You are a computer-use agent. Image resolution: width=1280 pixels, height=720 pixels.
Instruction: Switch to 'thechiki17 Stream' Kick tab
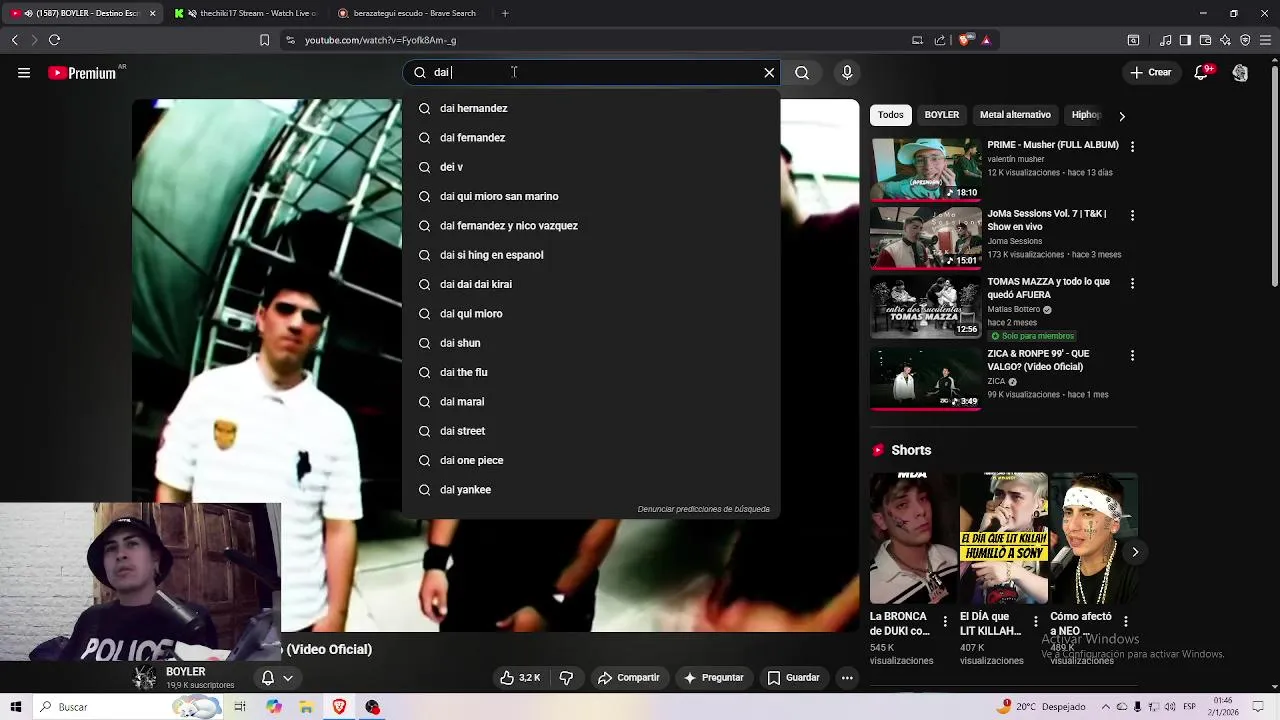click(248, 13)
